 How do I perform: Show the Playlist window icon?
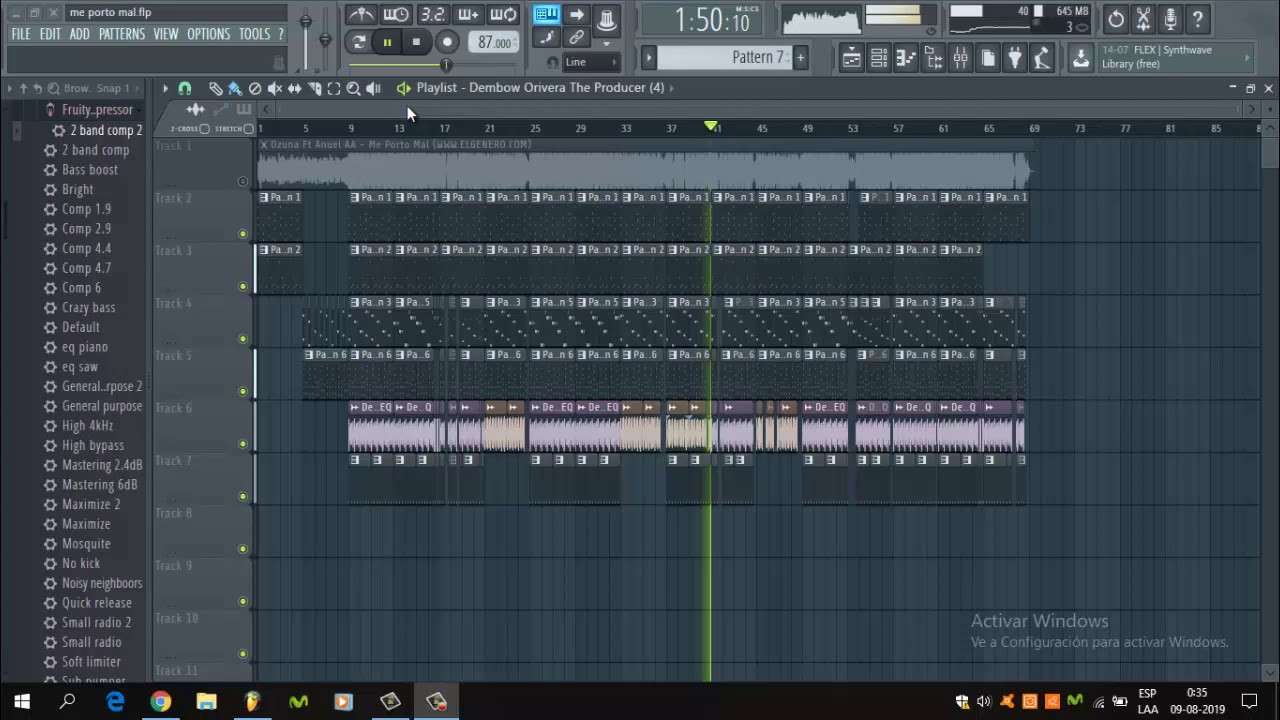(851, 58)
